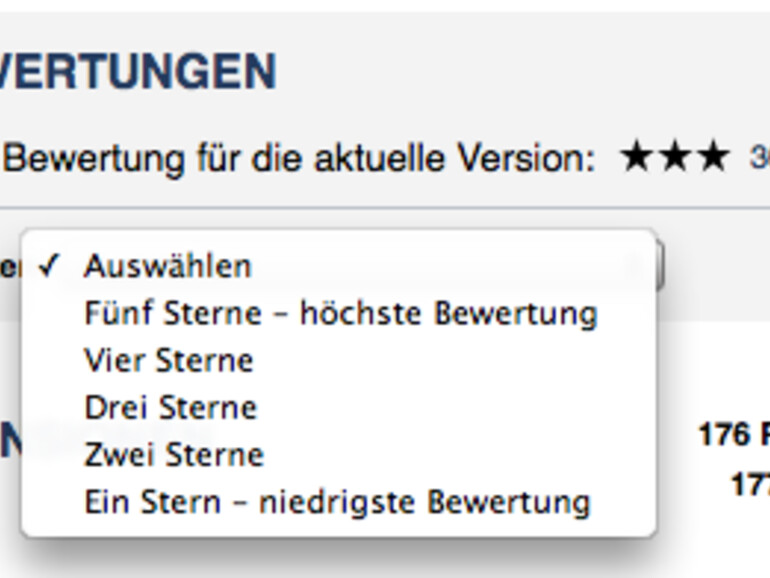
Task: Click the checkmark beside Auswählen
Action: coord(50,266)
